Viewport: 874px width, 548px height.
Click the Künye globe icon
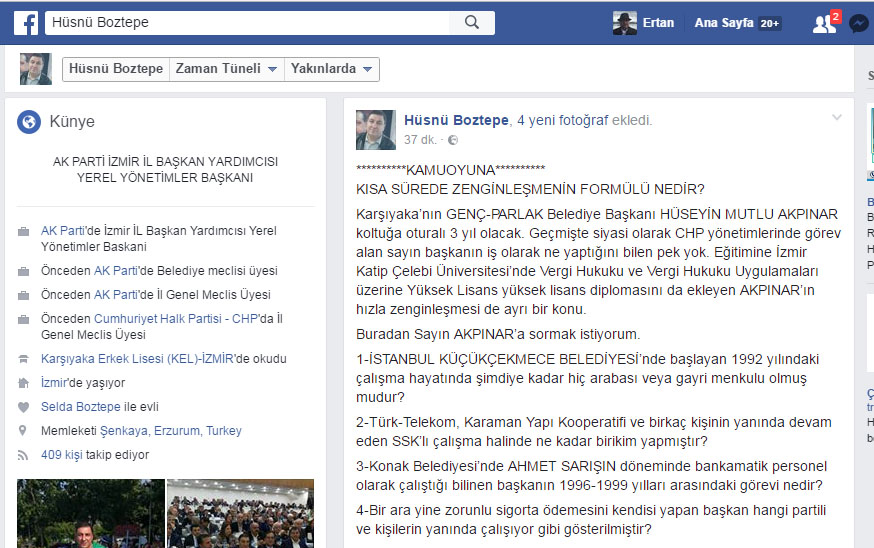point(28,122)
